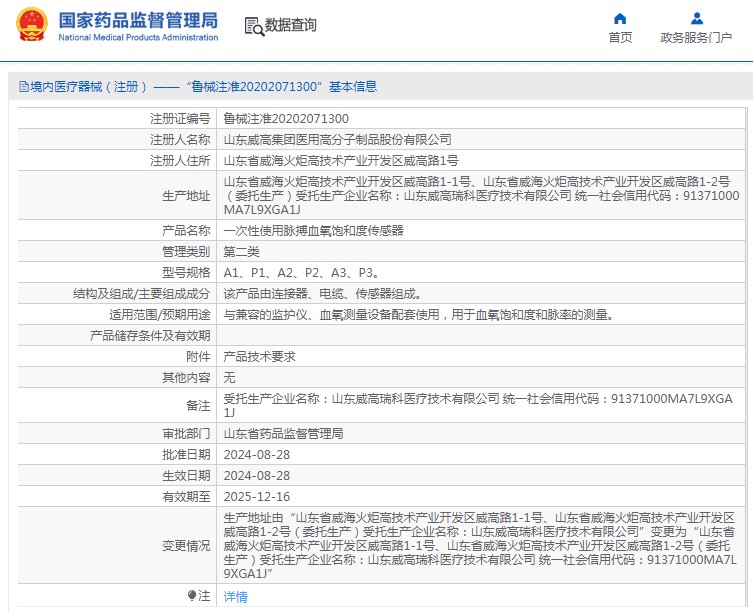The height and width of the screenshot is (613, 753).
Task: Click the 政务服务门户 label
Action: pos(696,37)
